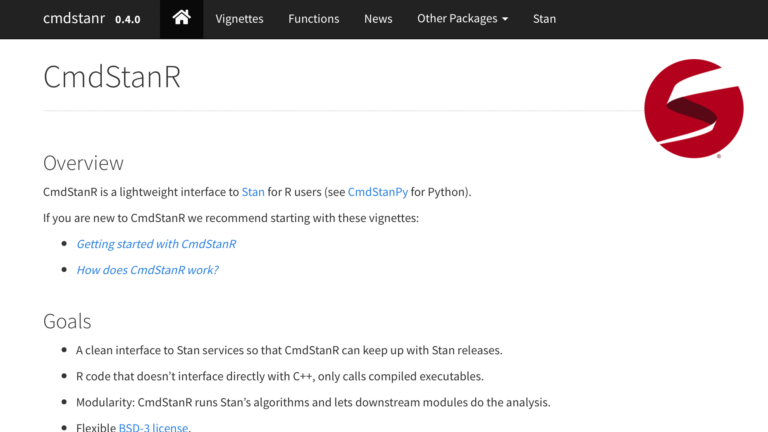Screen dimensions: 768x432
Task: Click the Overview section heading
Action: [x=83, y=163]
